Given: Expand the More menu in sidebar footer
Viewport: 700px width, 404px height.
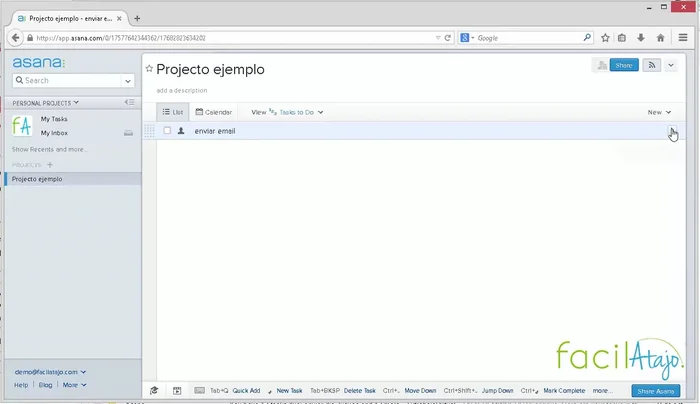Looking at the screenshot, I should coord(74,385).
